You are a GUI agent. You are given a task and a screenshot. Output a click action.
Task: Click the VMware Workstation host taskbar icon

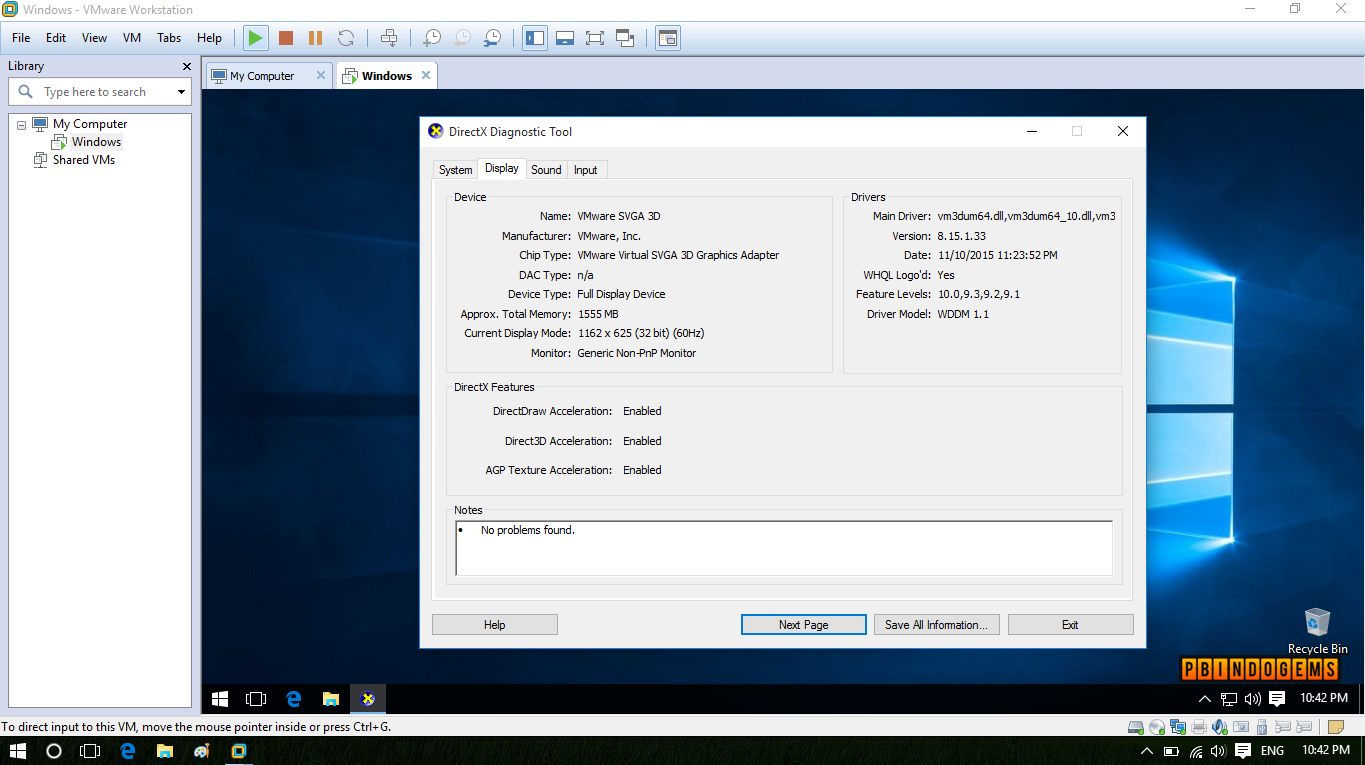pos(238,751)
